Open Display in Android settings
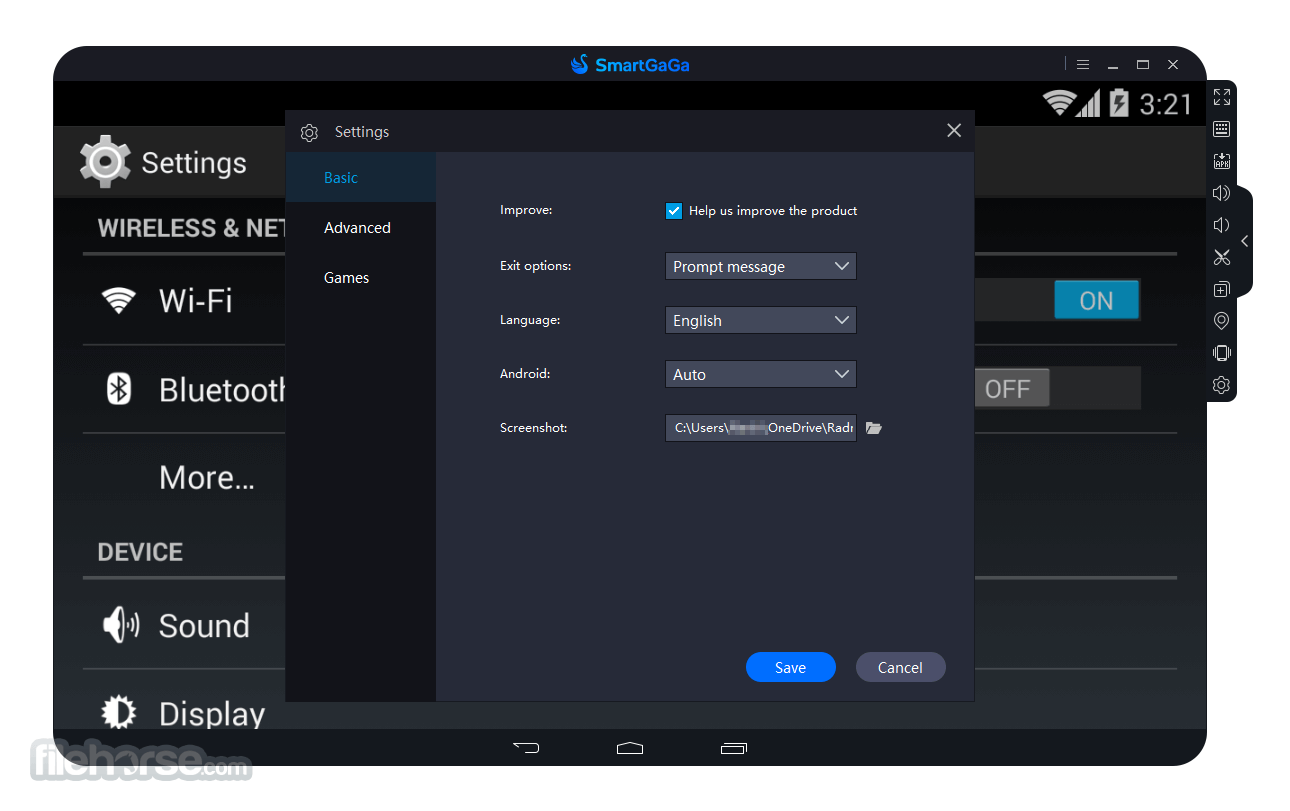Screen dimensions: 1290x811 click(x=212, y=713)
